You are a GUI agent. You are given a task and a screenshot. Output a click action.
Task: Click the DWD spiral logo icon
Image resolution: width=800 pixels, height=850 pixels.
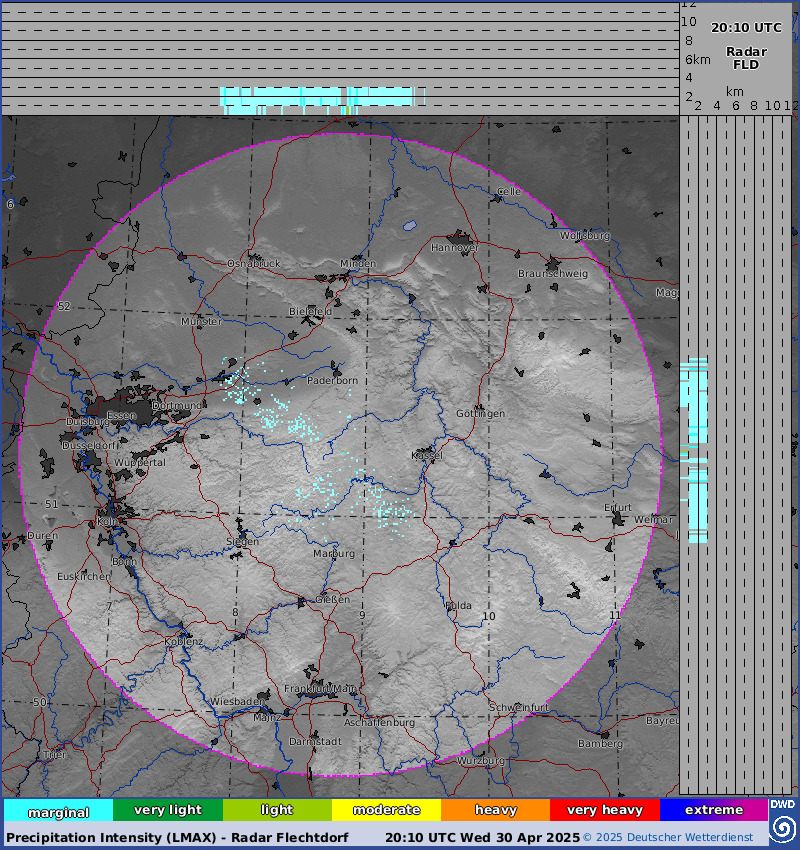click(x=782, y=828)
